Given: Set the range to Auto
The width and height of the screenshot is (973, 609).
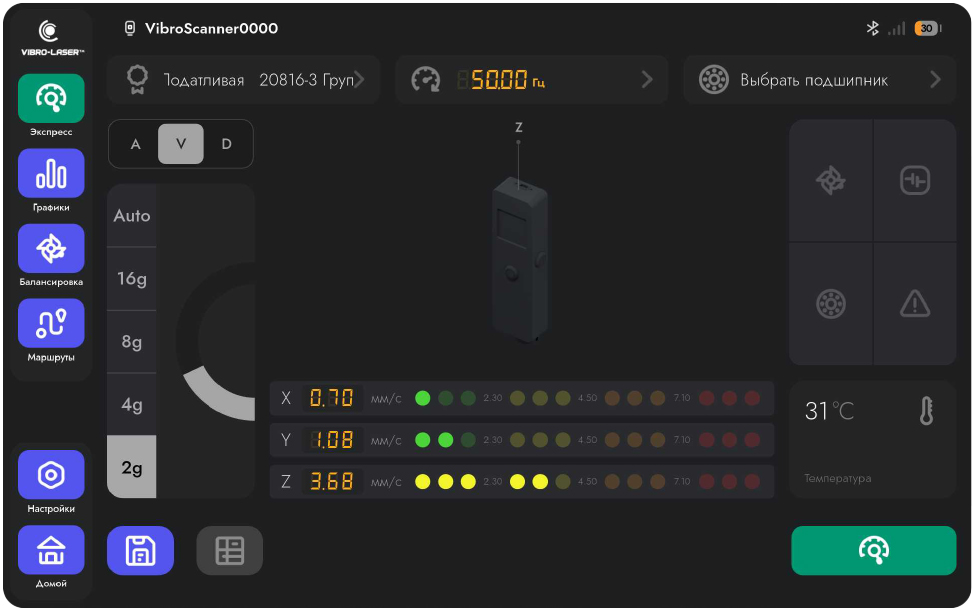Looking at the screenshot, I should [132, 215].
